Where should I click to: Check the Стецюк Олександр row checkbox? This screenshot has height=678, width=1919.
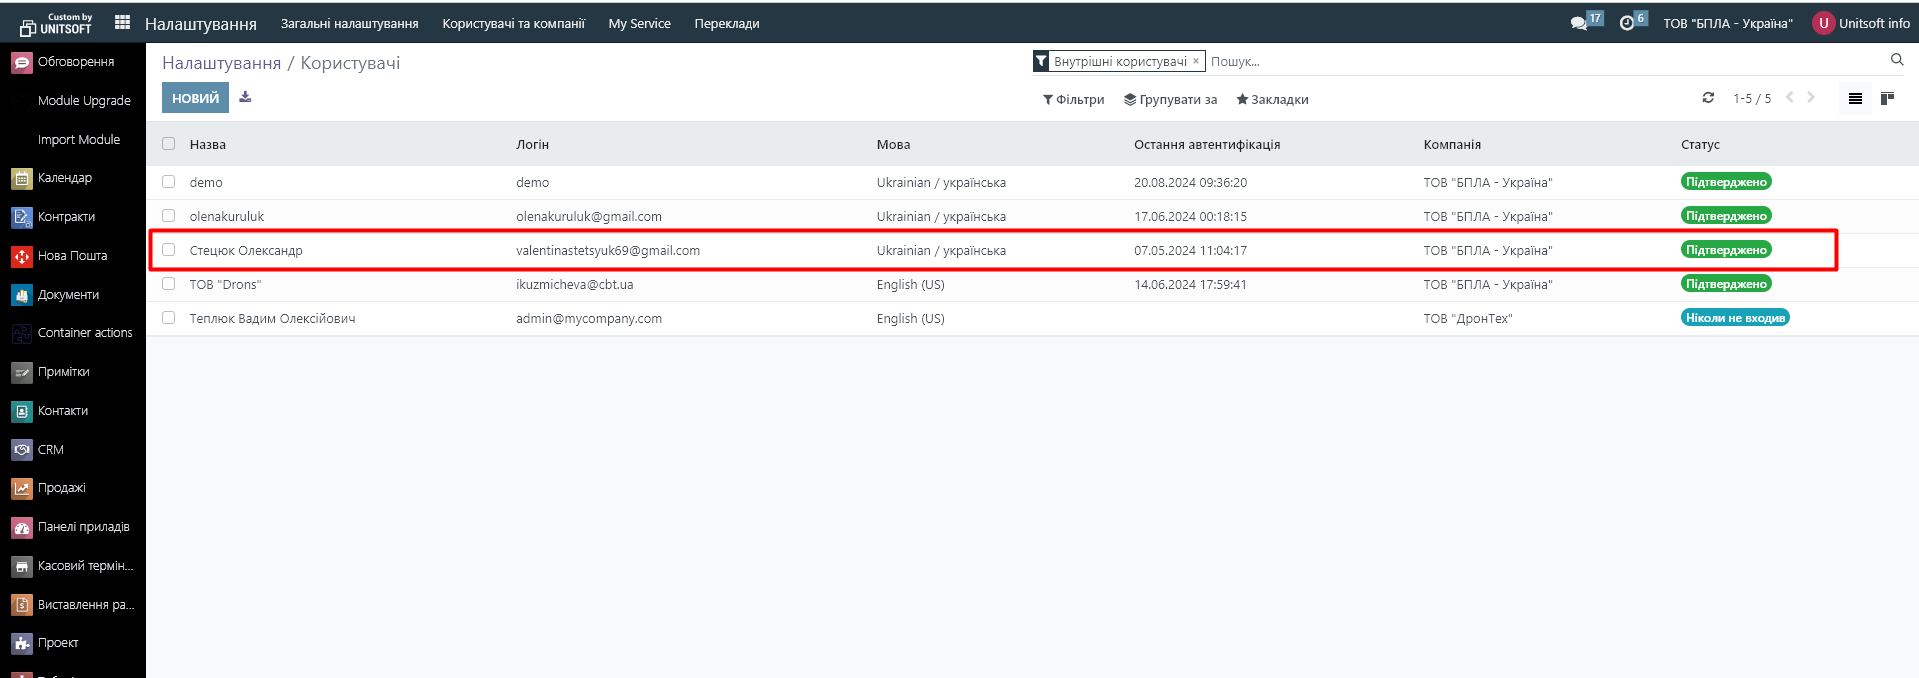(169, 250)
